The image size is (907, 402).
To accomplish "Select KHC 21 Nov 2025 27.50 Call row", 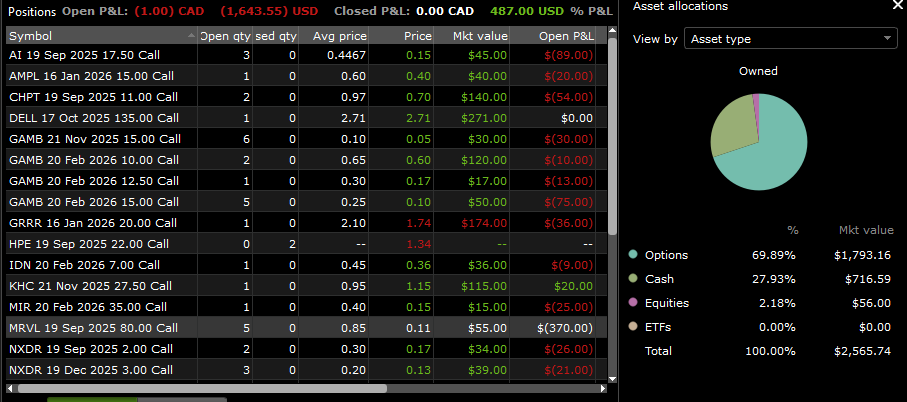I will (x=307, y=286).
